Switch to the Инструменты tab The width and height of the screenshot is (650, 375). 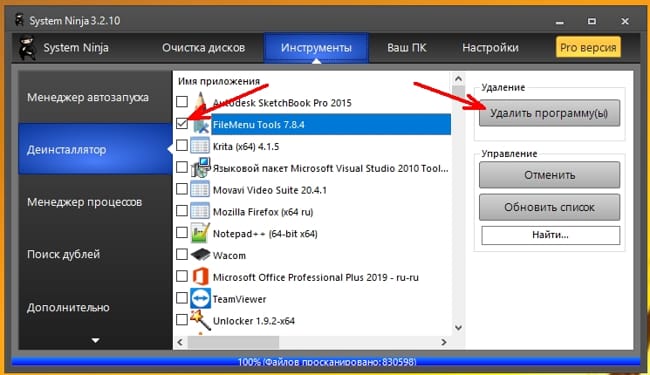(316, 48)
